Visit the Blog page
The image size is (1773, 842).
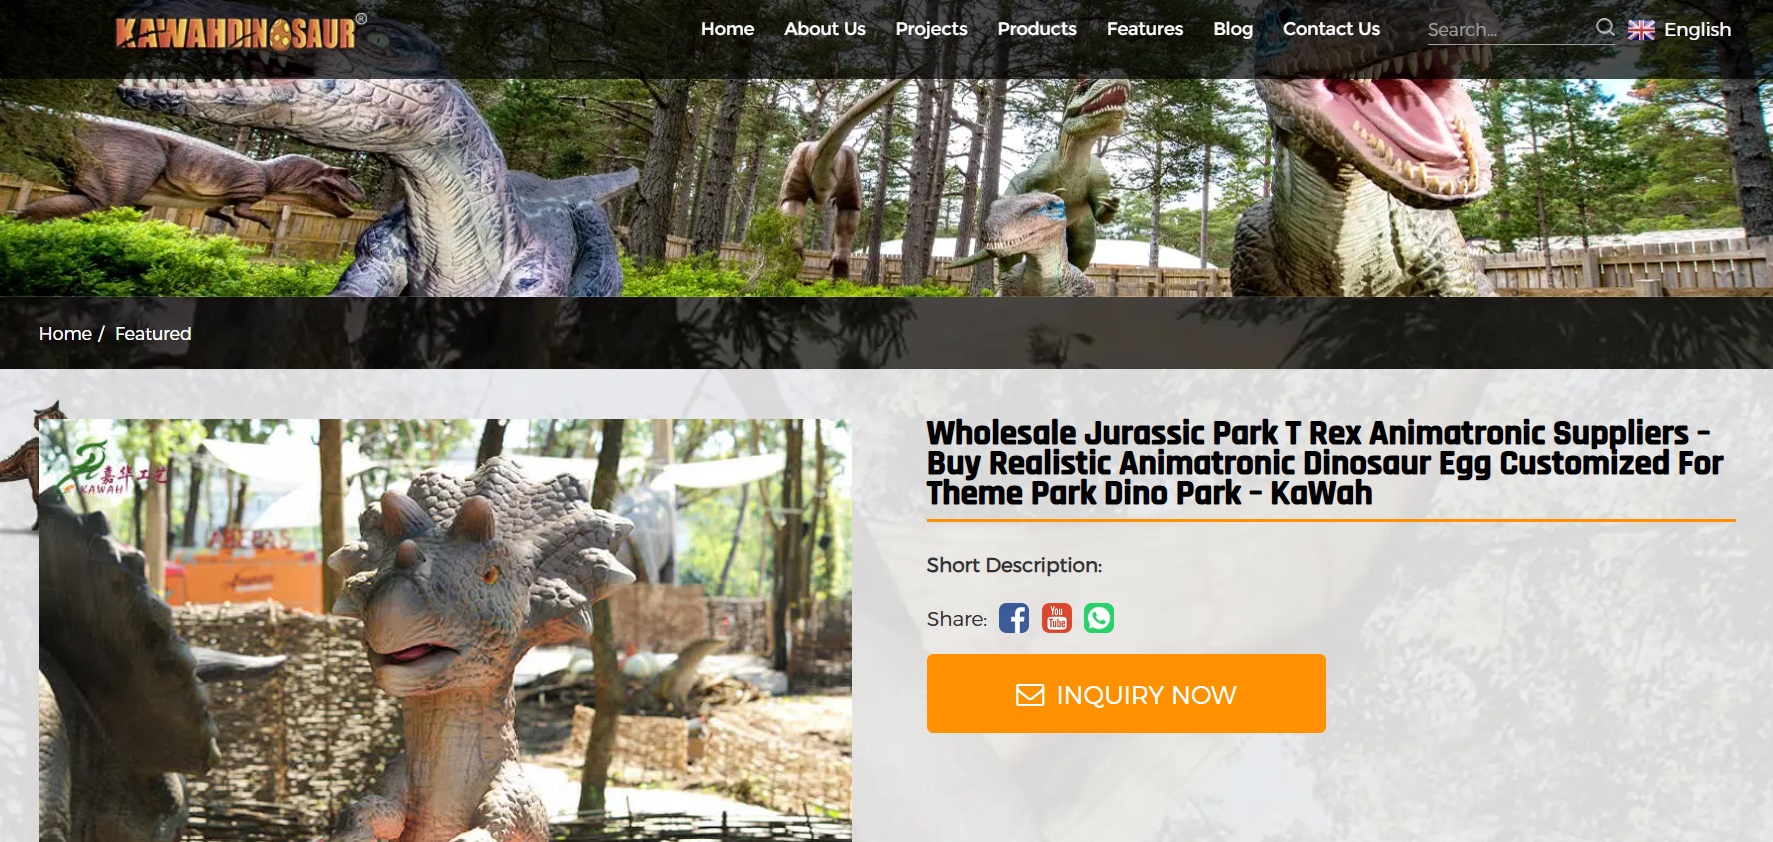(1233, 29)
